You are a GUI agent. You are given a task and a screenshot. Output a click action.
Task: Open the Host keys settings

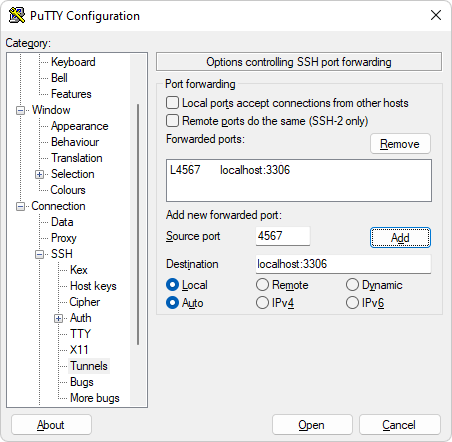93,286
